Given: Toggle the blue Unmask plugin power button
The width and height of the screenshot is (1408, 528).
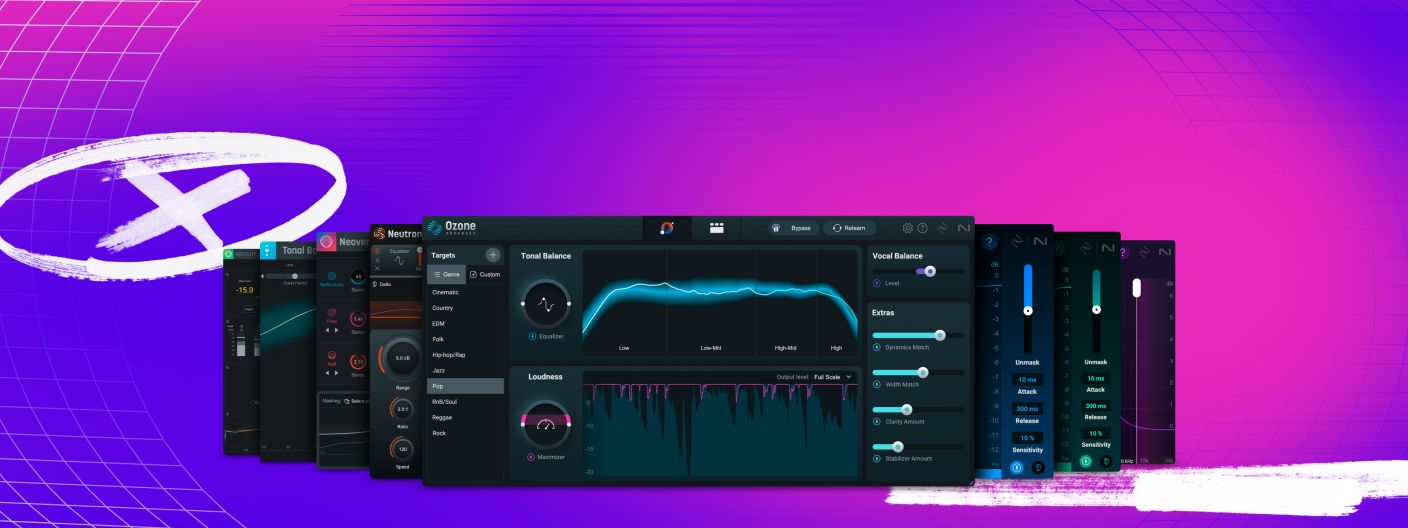Looking at the screenshot, I should 1017,466.
